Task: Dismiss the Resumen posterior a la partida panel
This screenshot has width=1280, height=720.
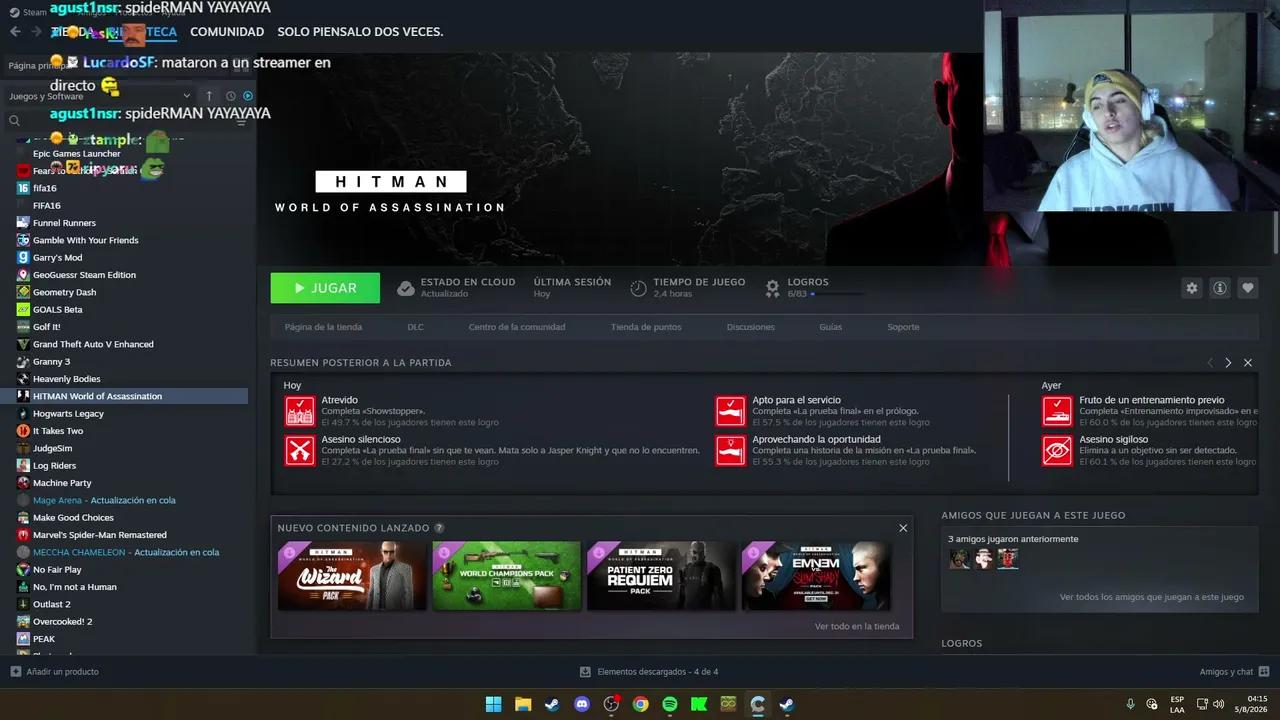Action: click(x=1247, y=363)
